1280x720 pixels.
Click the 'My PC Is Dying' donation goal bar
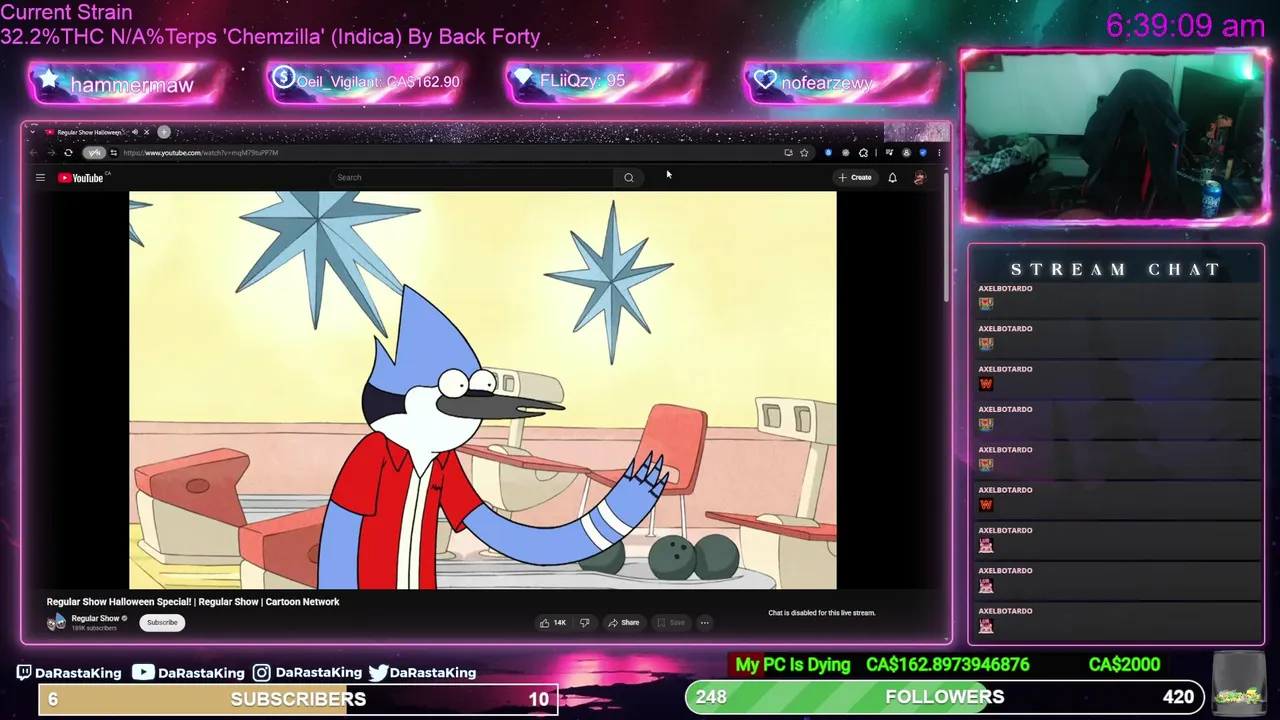[948, 665]
